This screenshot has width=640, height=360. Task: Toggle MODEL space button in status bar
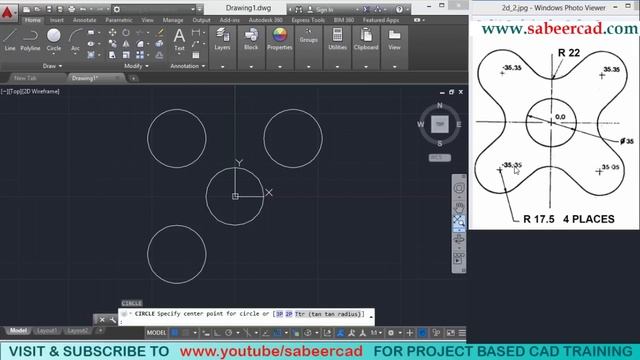click(156, 333)
